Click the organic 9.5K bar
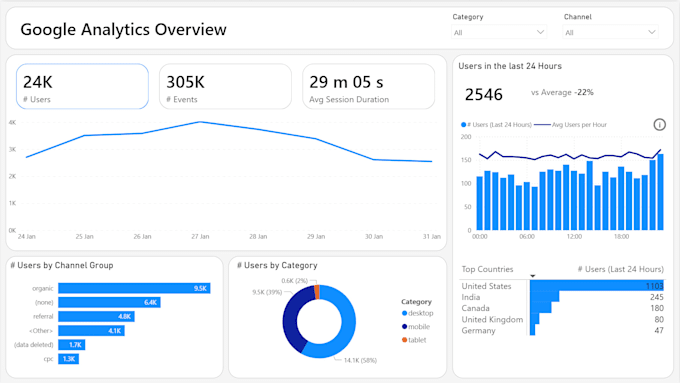The height and width of the screenshot is (383, 680). click(134, 288)
